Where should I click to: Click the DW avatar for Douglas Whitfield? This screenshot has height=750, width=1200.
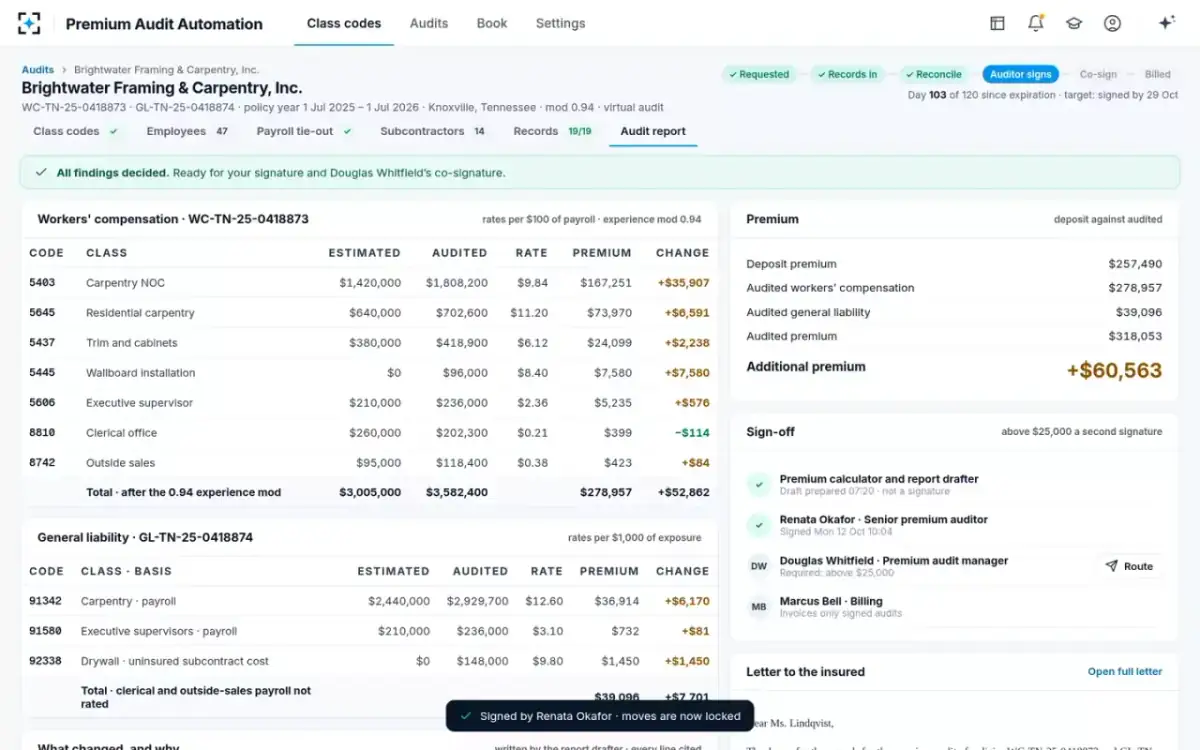(x=759, y=566)
